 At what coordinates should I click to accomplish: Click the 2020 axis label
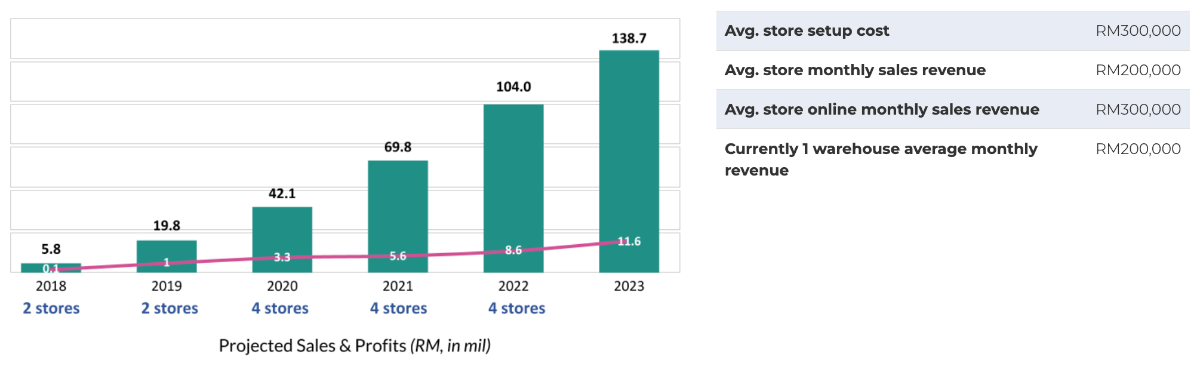(282, 286)
